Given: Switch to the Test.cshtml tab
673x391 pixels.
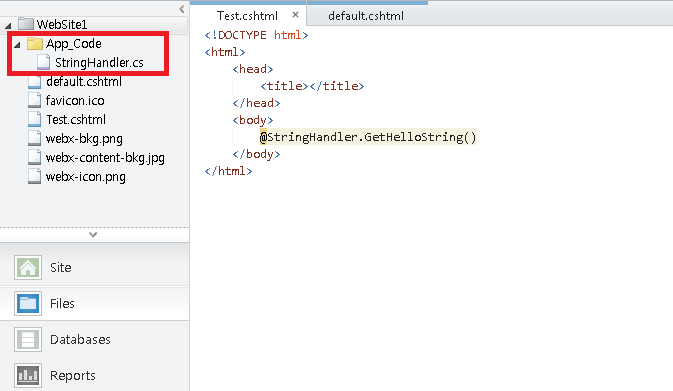Looking at the screenshot, I should (x=247, y=16).
